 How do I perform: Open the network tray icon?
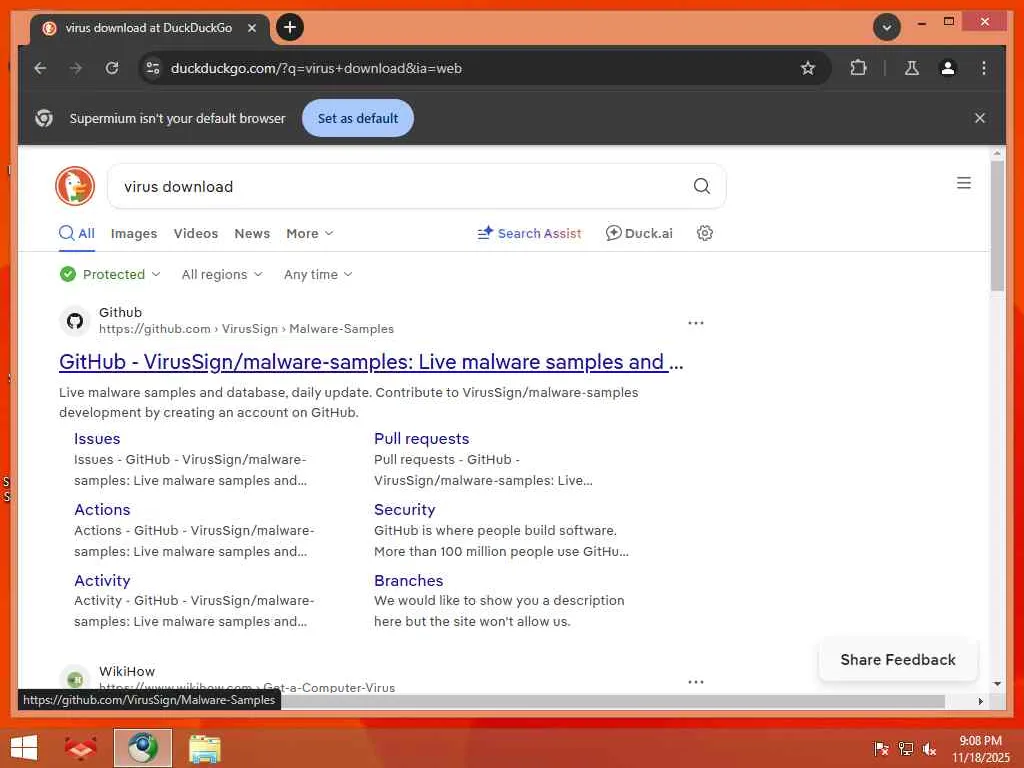point(905,749)
